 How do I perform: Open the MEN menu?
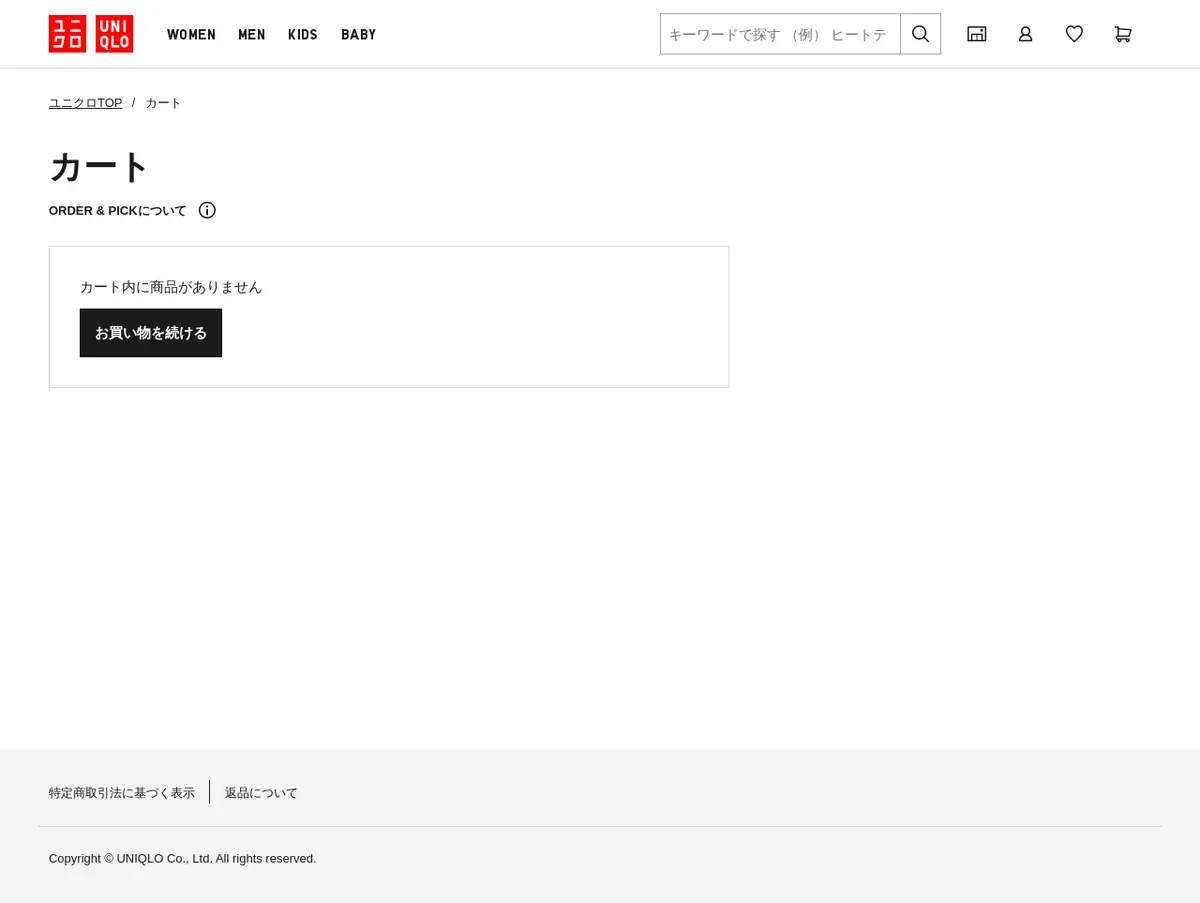252,34
